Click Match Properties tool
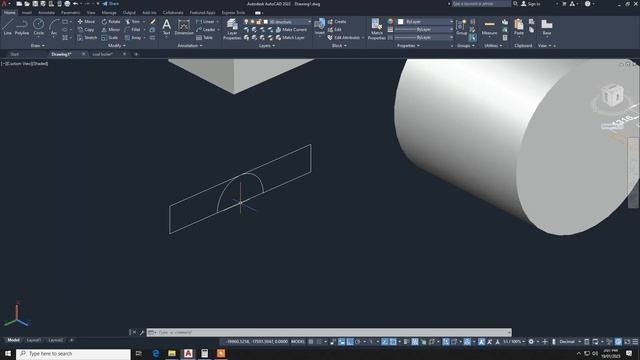 [x=376, y=29]
